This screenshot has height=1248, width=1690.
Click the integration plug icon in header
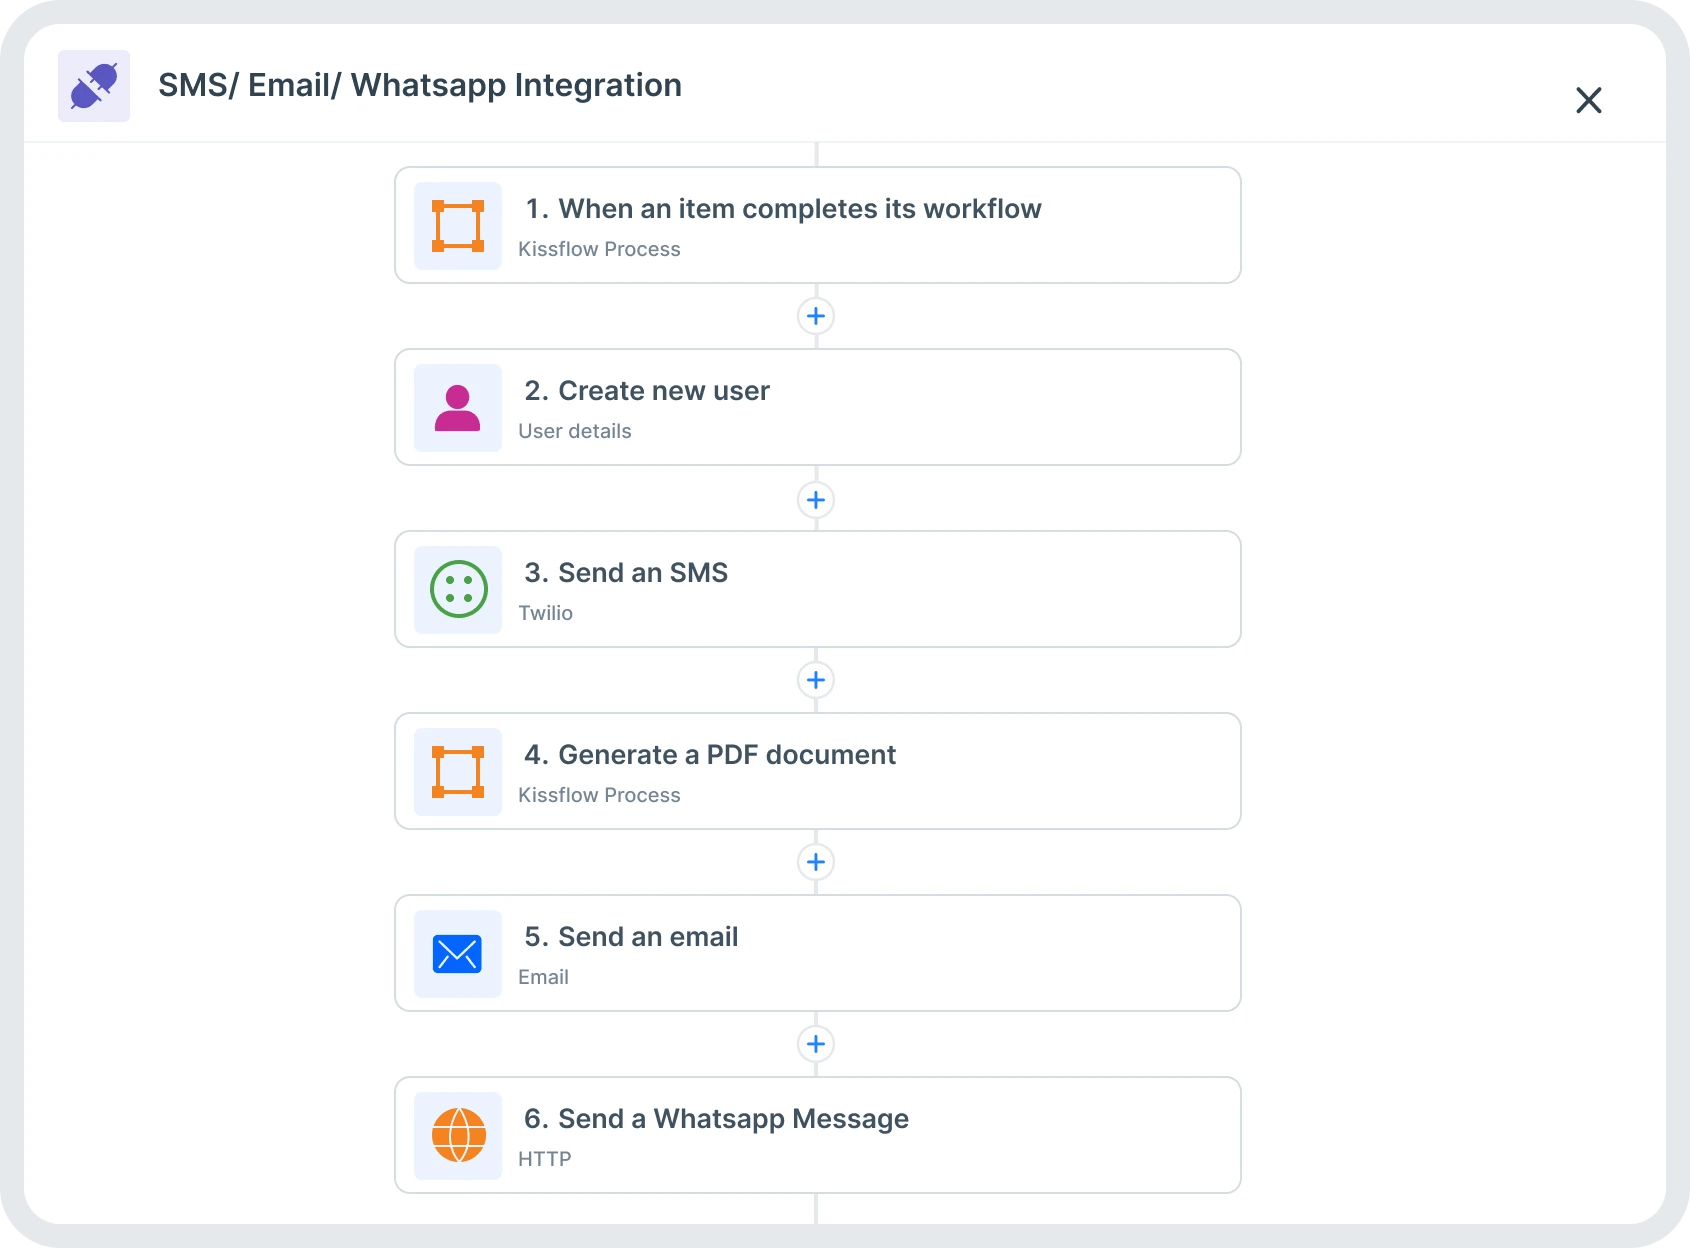[94, 86]
